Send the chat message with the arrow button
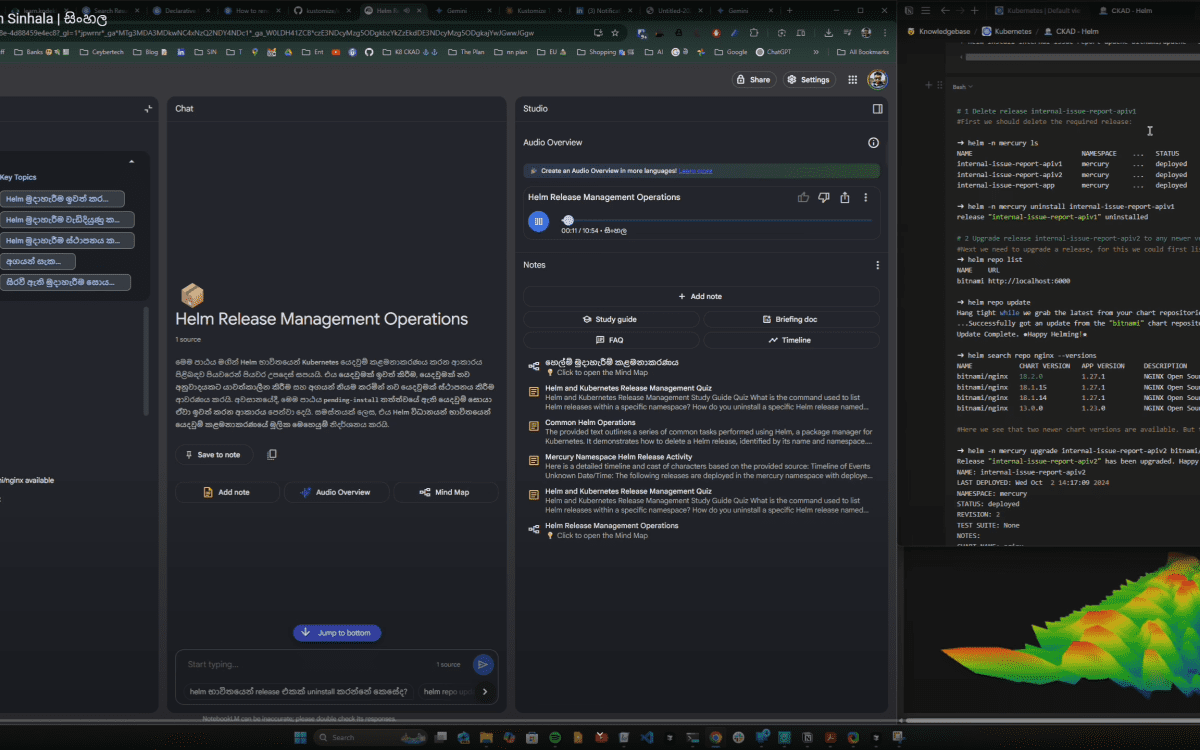This screenshot has height=750, width=1200. coord(483,664)
